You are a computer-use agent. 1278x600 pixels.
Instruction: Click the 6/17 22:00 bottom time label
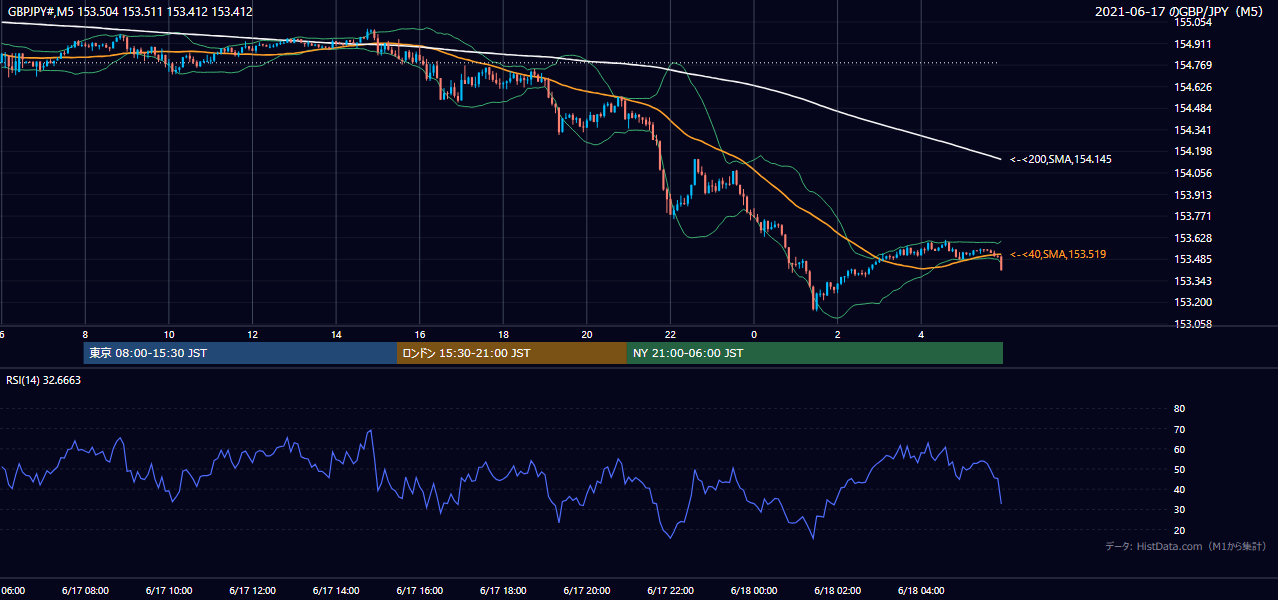tap(668, 590)
